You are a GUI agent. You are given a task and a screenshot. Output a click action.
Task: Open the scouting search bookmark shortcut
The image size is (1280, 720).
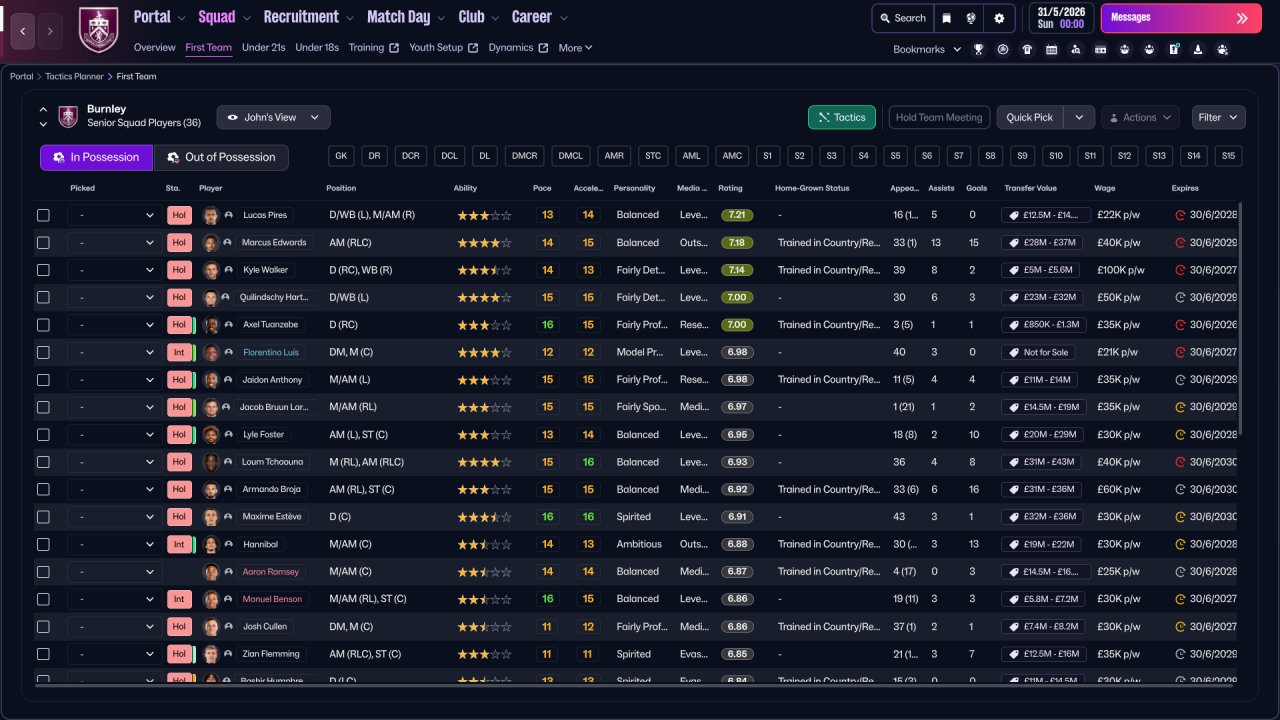1076,49
